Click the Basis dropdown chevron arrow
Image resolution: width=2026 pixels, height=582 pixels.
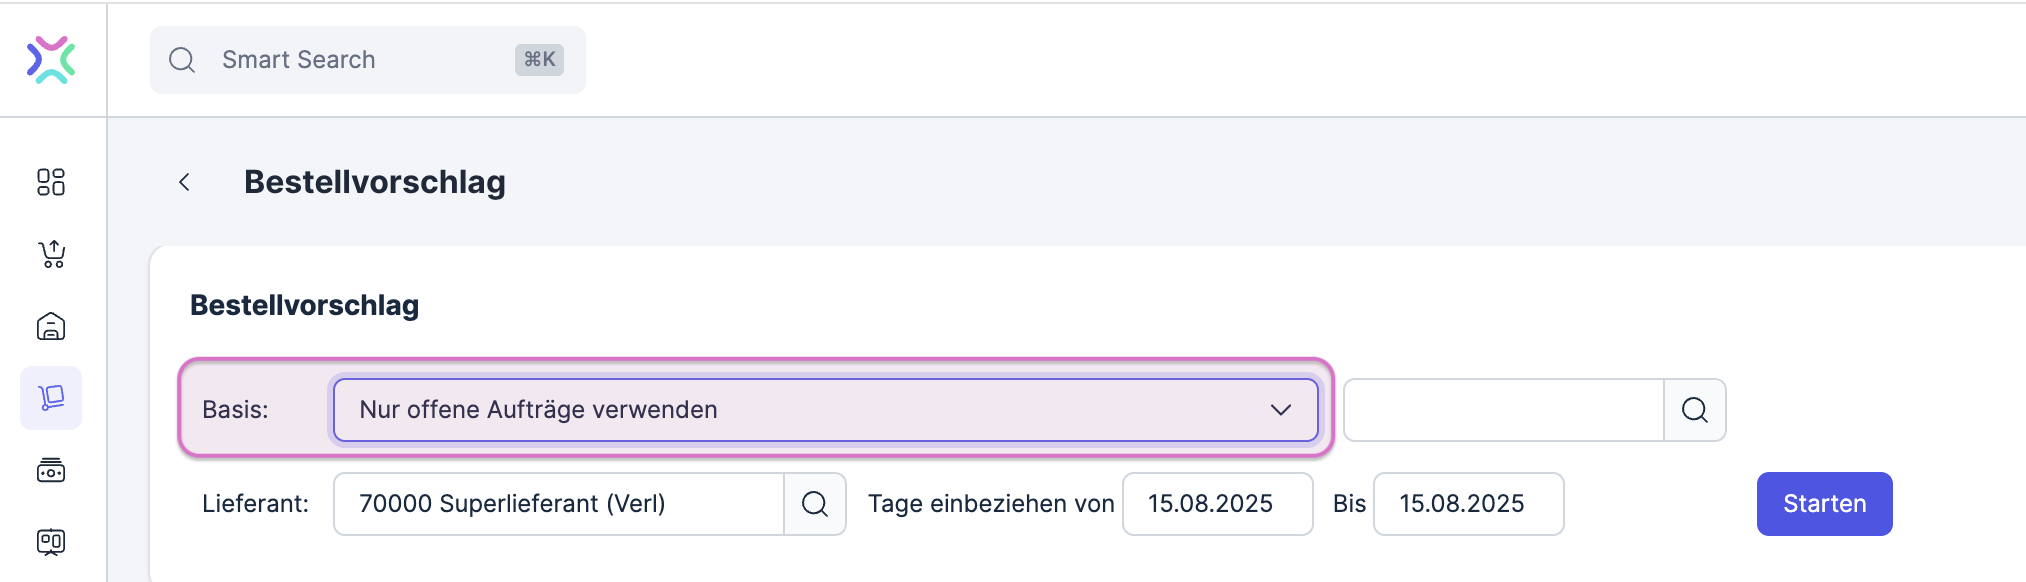click(1279, 409)
